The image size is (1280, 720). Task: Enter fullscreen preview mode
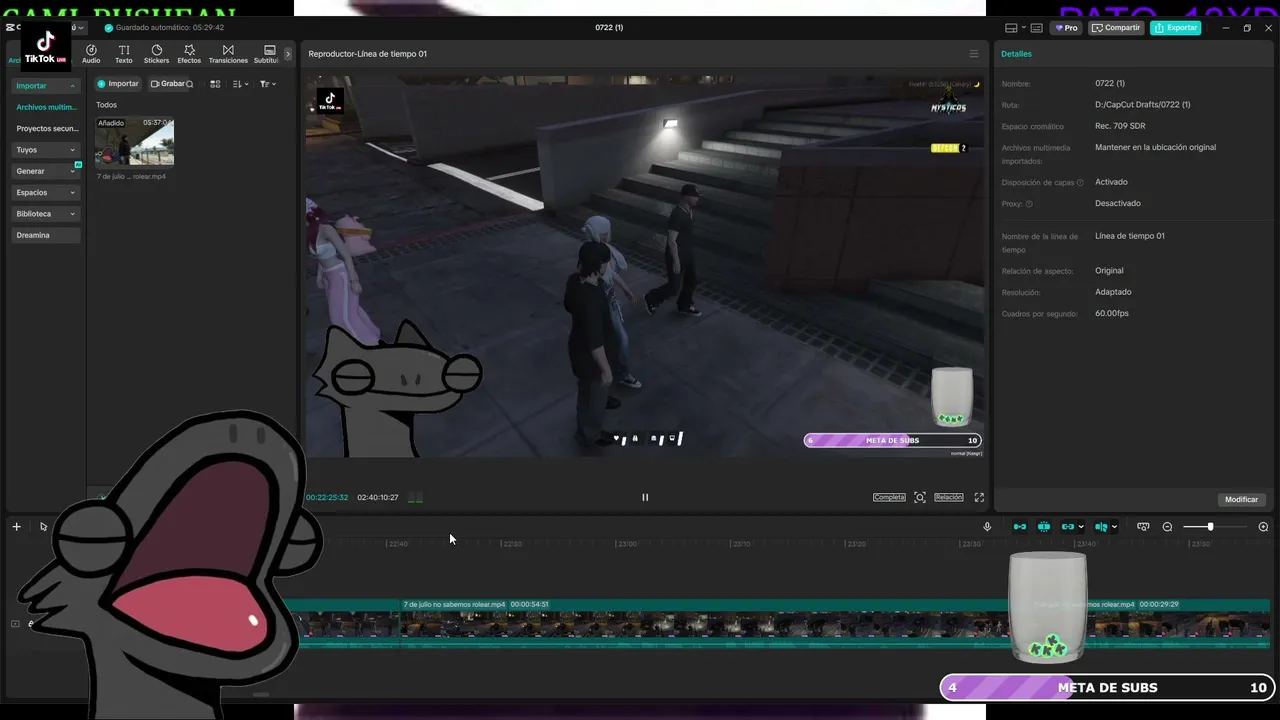click(x=979, y=497)
